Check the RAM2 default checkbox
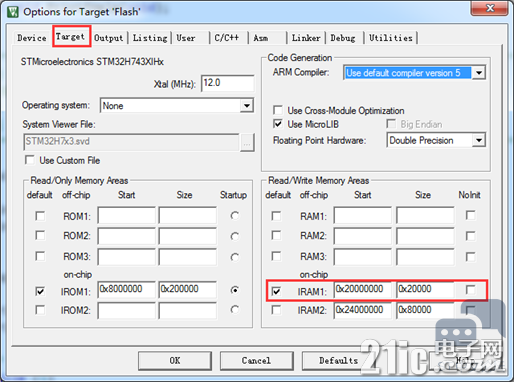514x382 pixels. pos(276,236)
